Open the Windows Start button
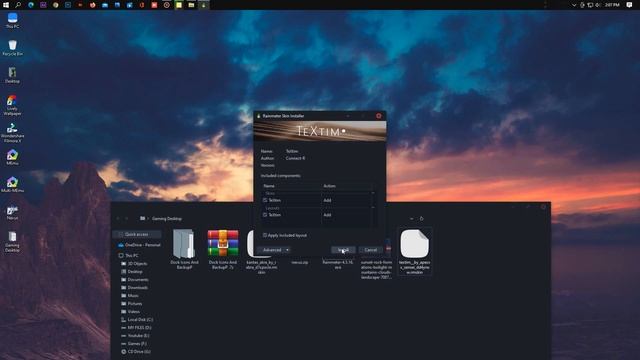 click(x=6, y=5)
